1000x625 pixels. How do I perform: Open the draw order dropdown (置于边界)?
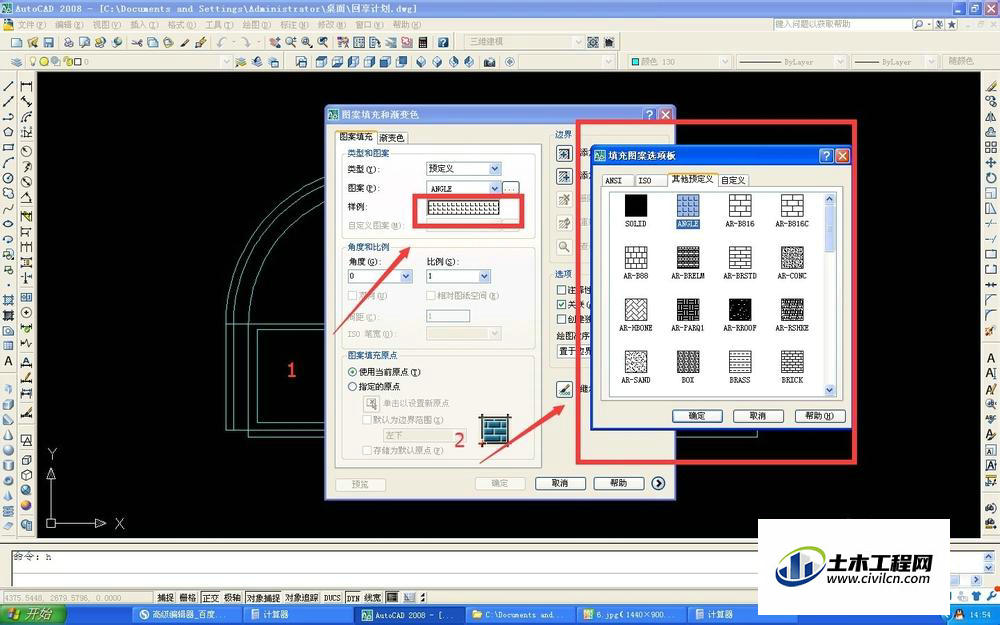574,351
